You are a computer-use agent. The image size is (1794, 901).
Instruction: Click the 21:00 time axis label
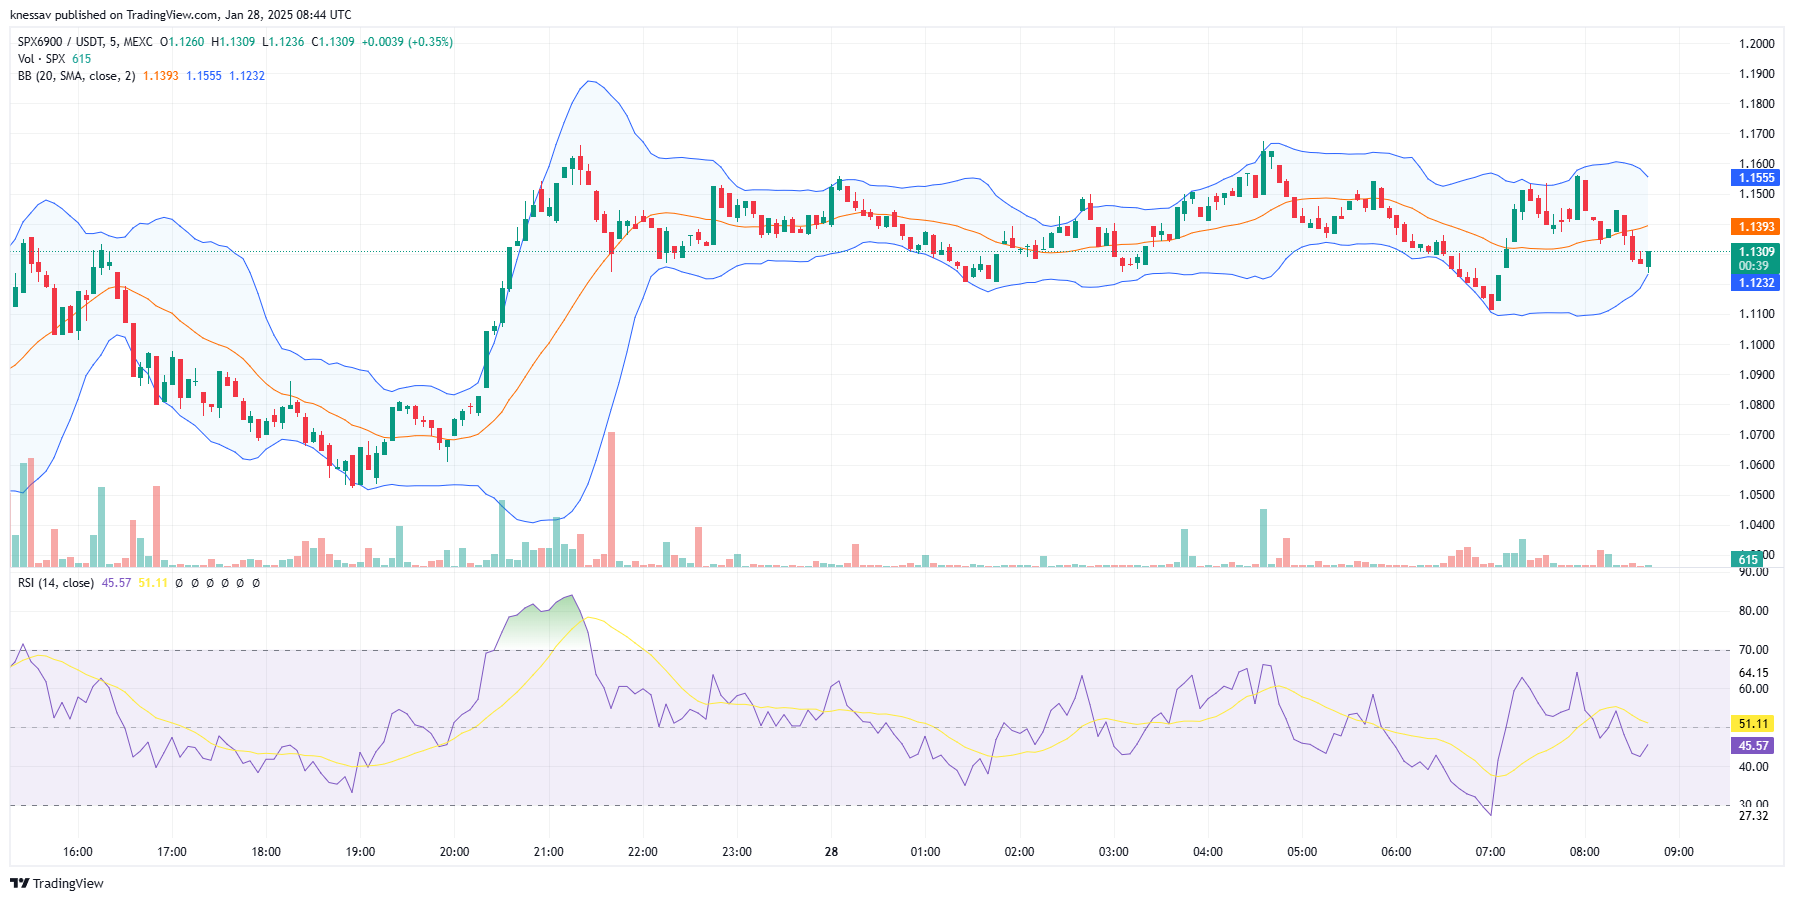click(x=549, y=852)
